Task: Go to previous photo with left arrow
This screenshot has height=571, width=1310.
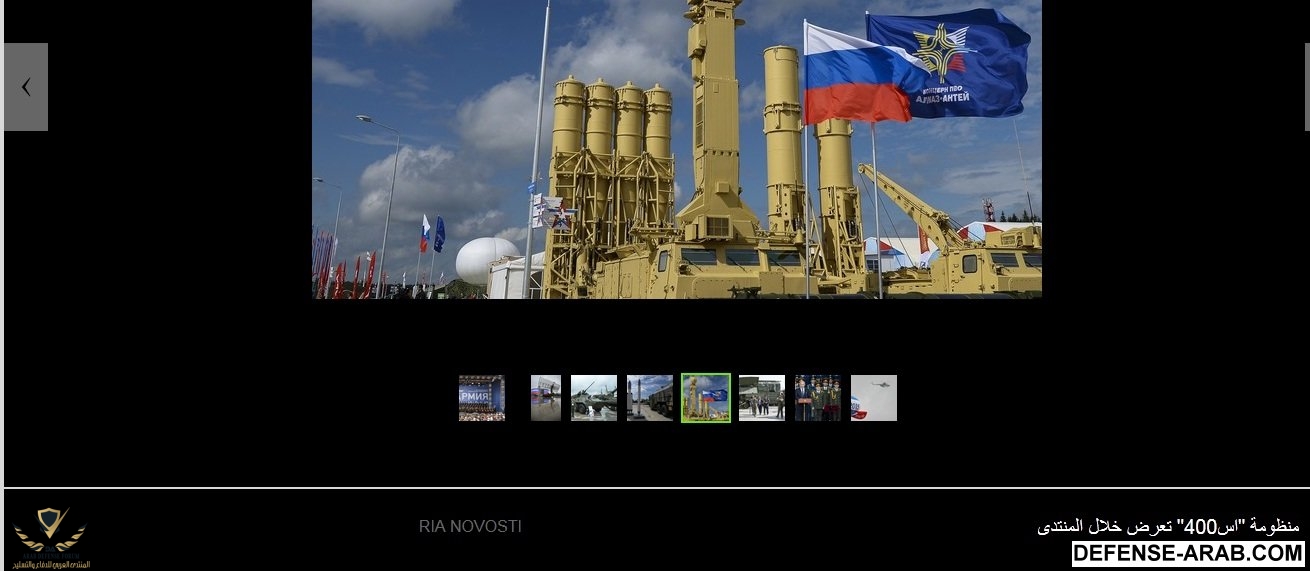Action: pos(26,87)
